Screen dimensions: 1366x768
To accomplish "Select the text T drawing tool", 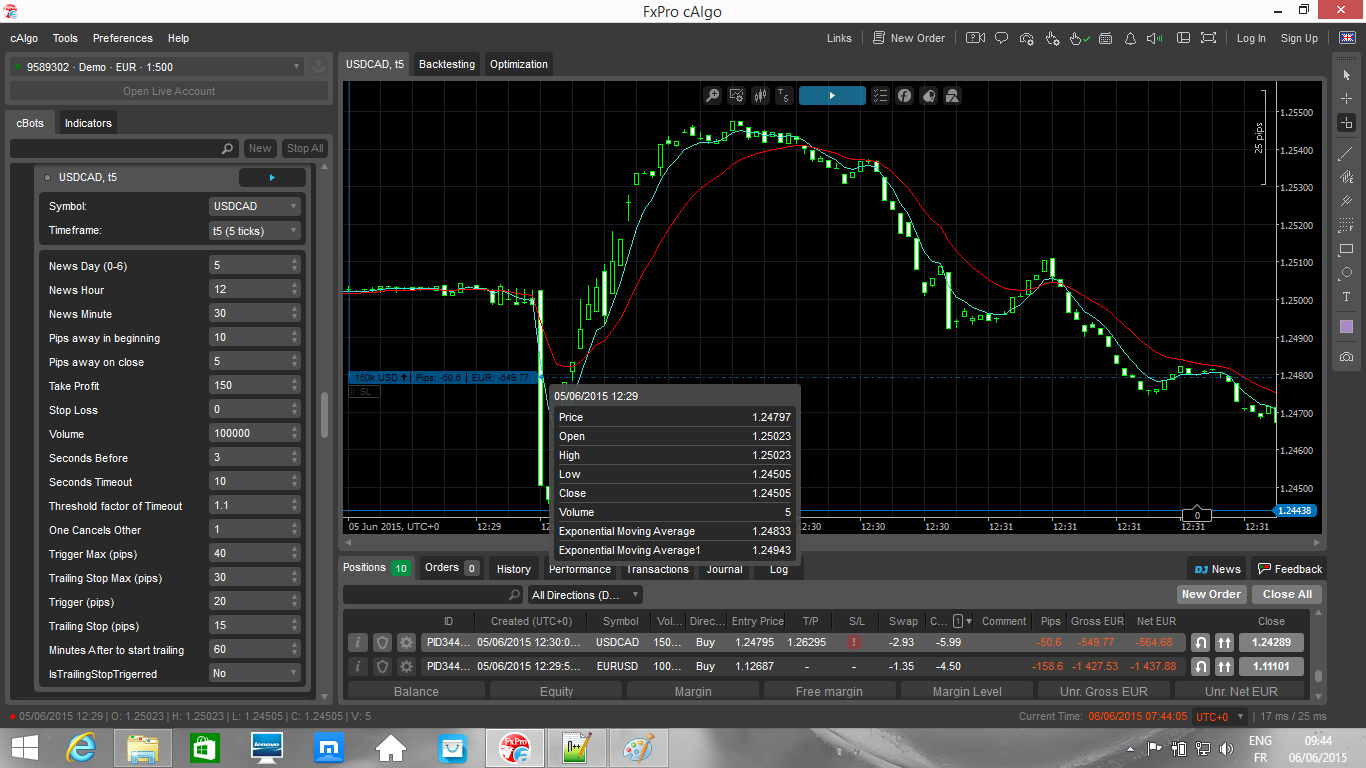I will click(x=1346, y=297).
